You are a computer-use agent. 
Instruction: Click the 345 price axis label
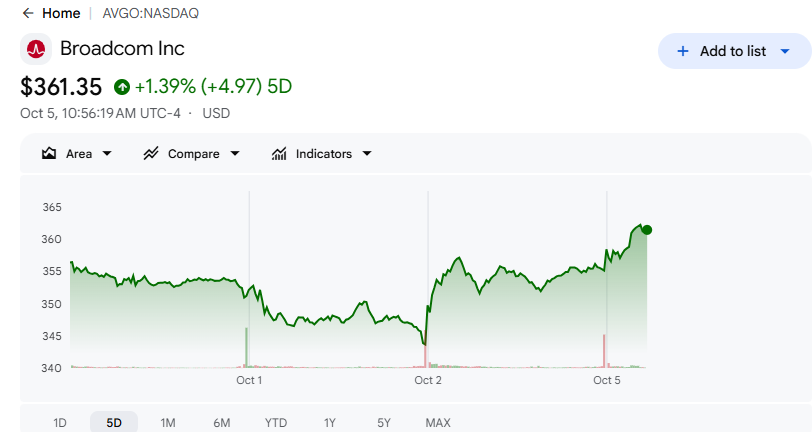[52, 336]
